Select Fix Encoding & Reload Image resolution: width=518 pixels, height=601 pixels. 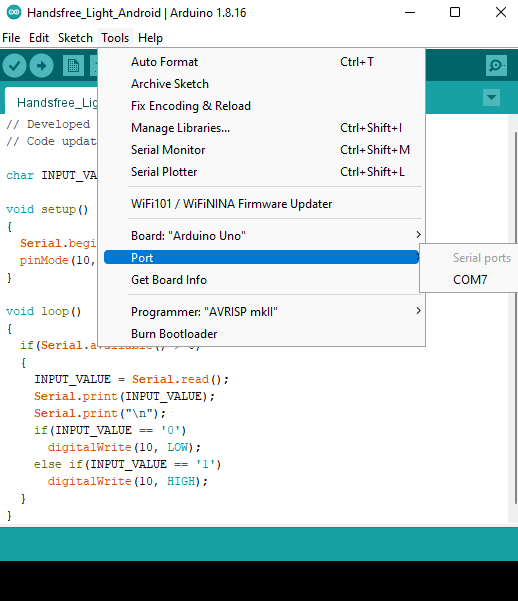[x=263, y=106]
